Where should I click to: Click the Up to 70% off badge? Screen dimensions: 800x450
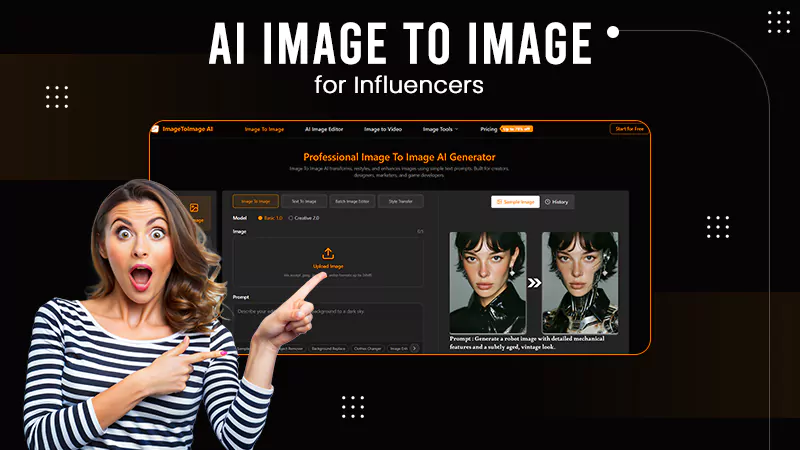516,129
